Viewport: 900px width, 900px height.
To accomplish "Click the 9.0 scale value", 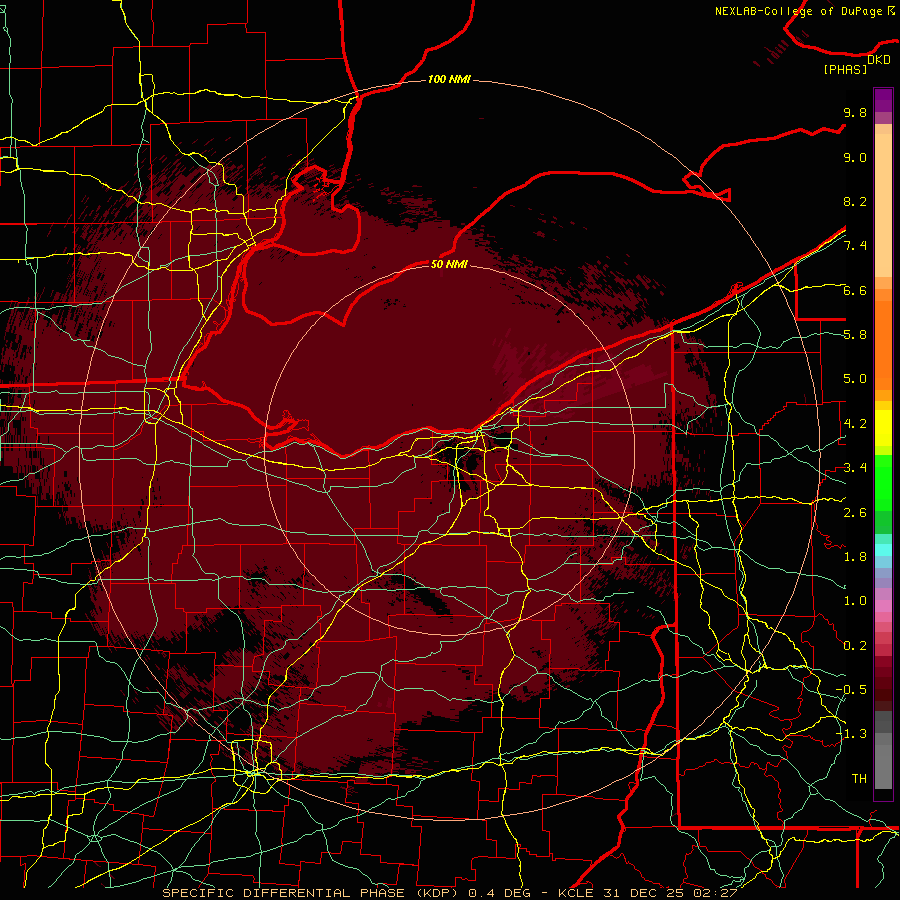I will coord(855,157).
